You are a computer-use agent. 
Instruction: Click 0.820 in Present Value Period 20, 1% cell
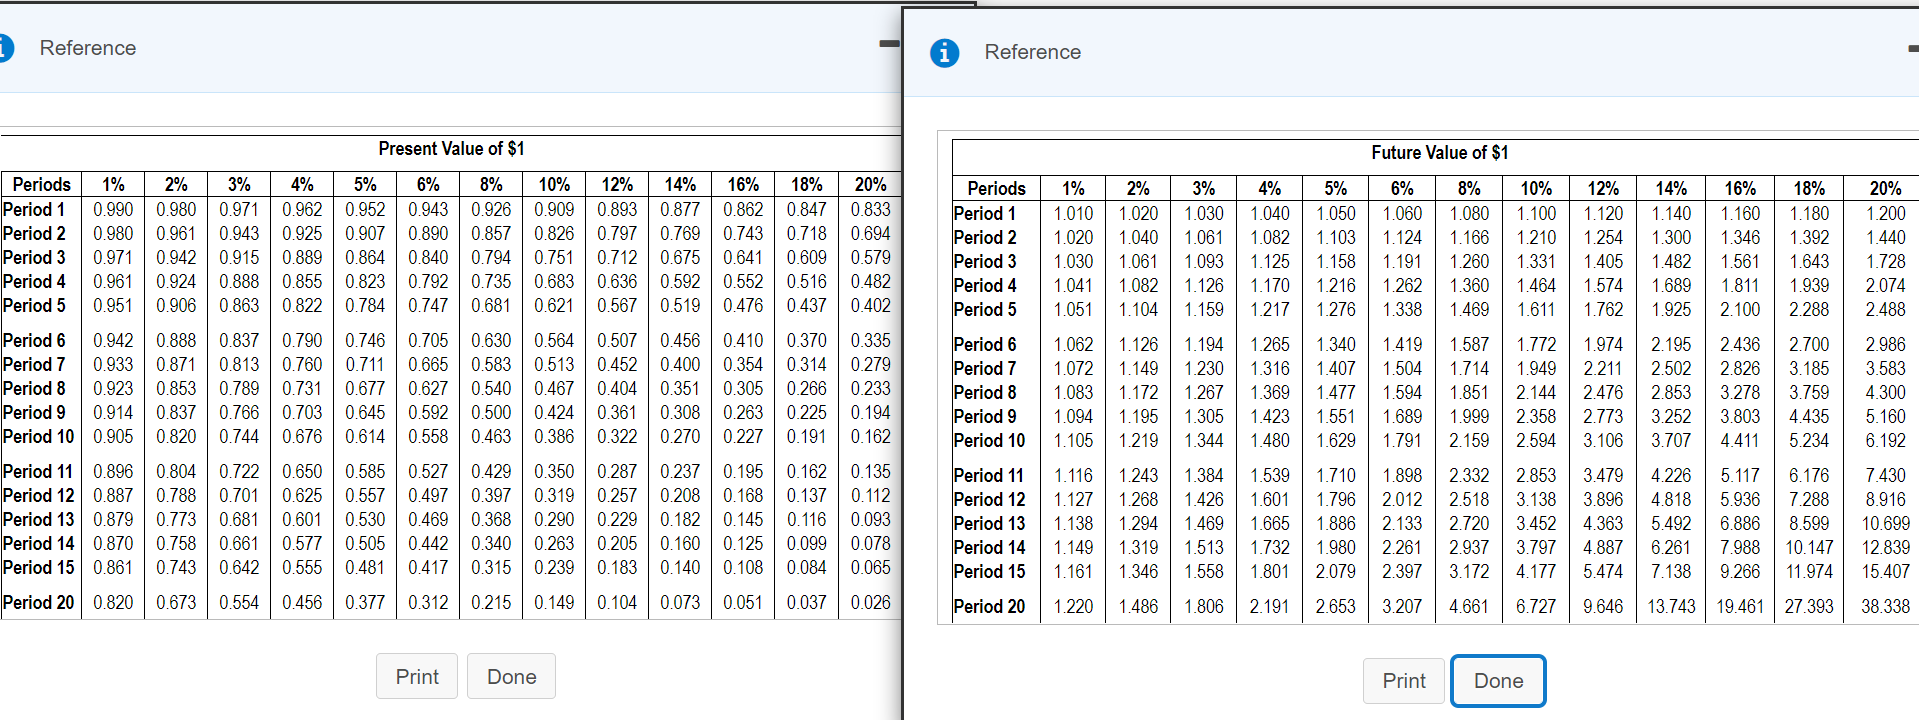(x=113, y=602)
